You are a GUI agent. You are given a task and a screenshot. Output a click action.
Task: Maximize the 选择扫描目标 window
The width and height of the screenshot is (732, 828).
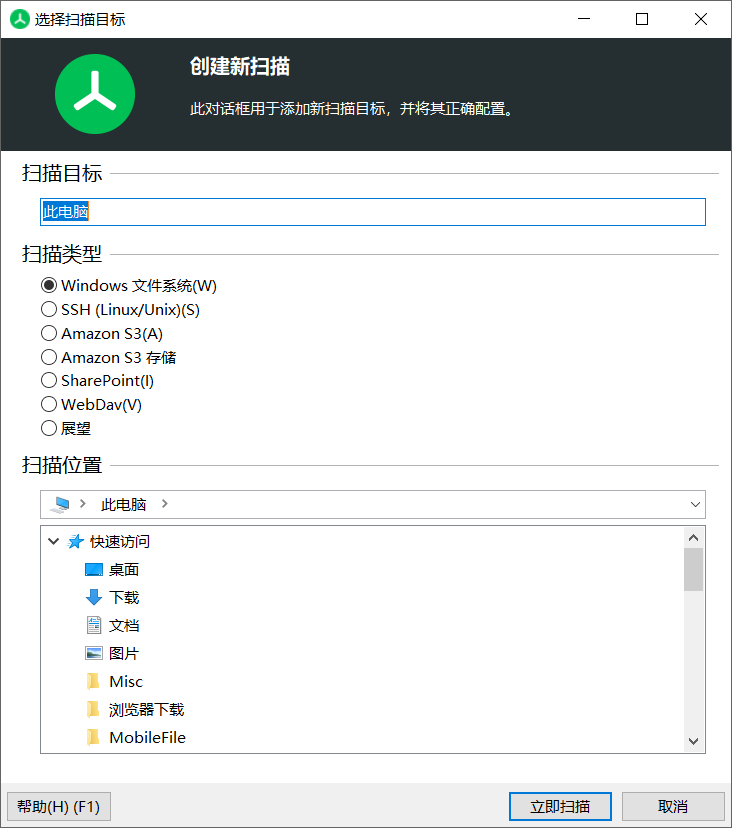click(642, 19)
